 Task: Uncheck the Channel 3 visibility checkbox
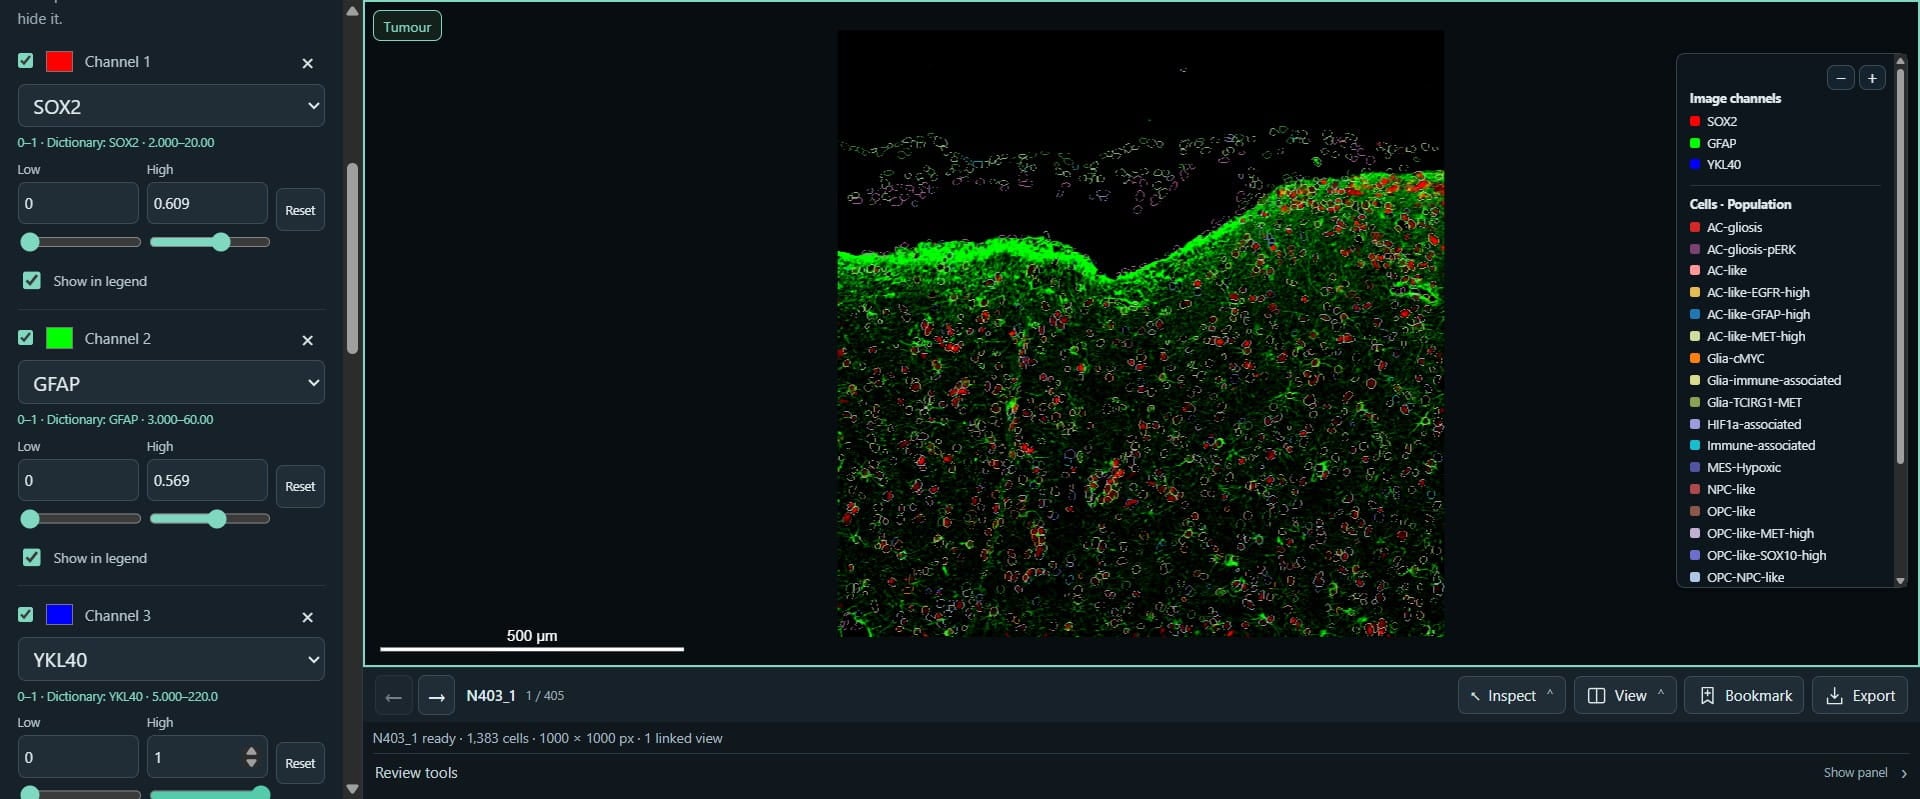26,615
